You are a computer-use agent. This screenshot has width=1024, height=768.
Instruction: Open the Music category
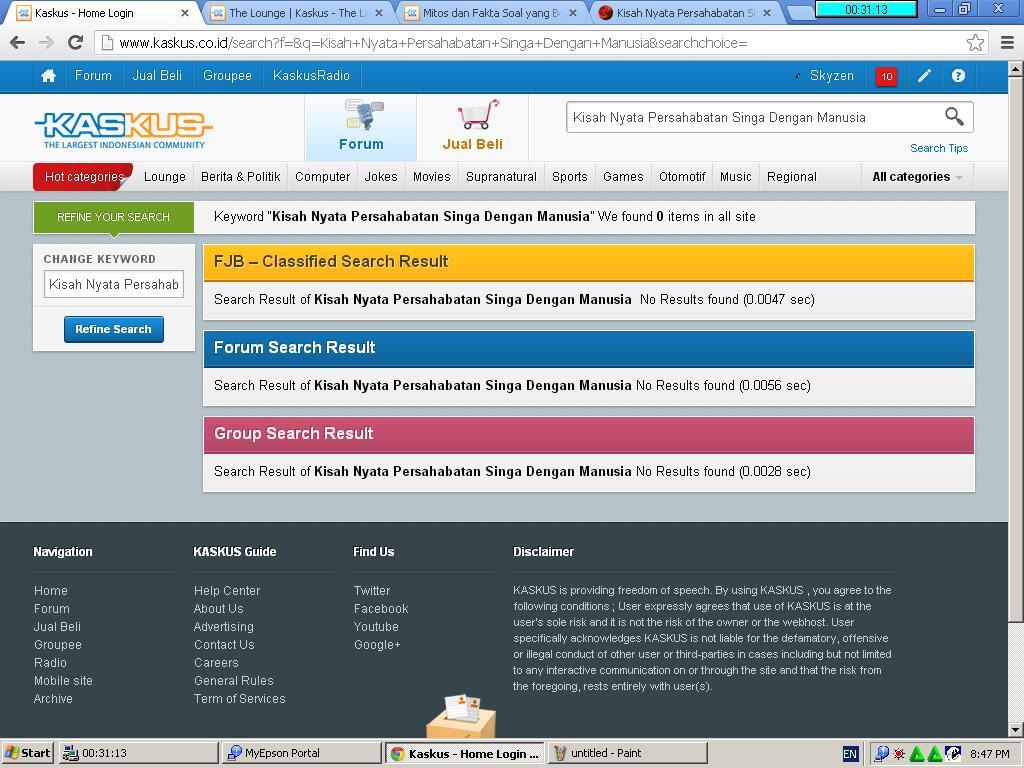pos(735,177)
